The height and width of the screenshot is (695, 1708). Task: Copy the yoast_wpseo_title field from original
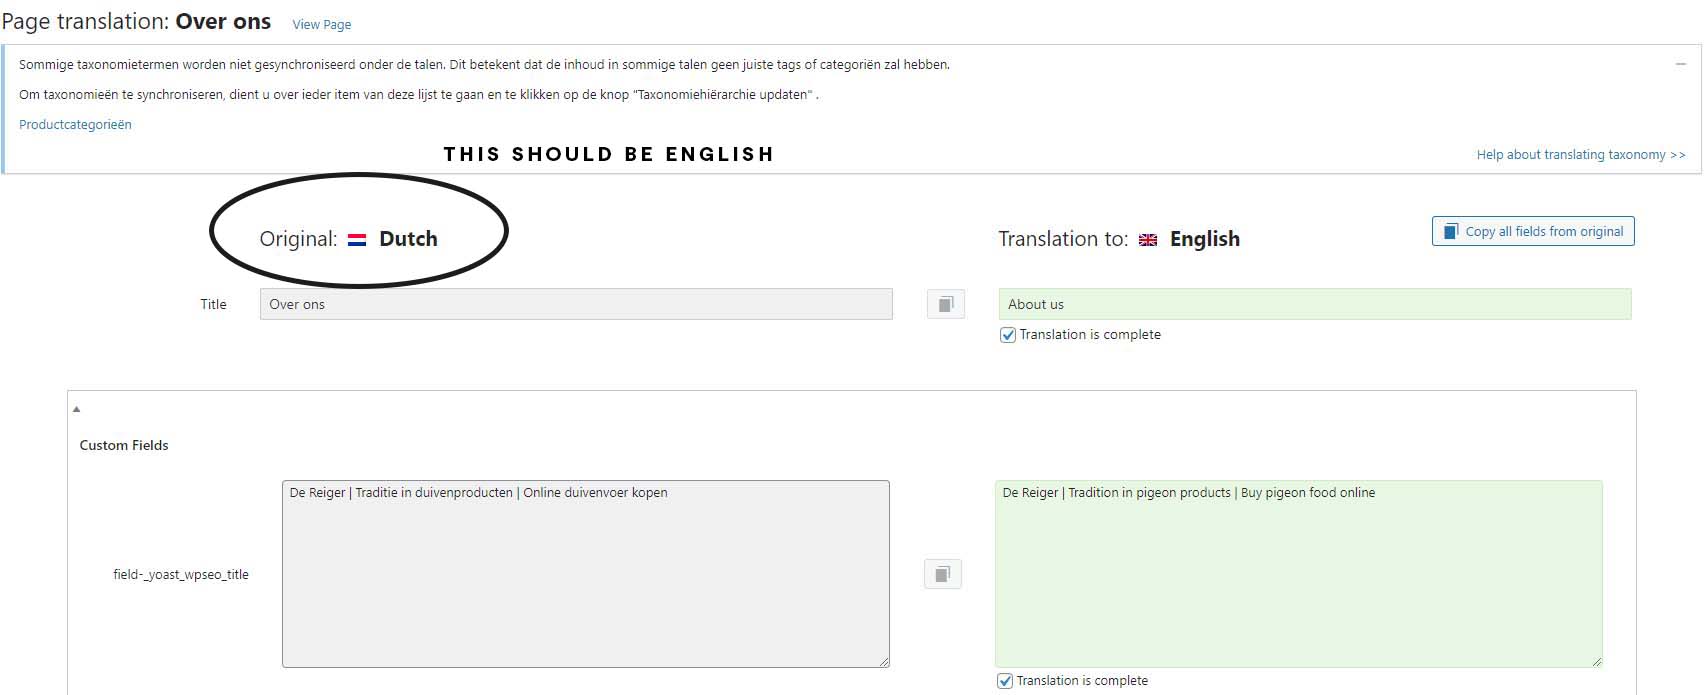coord(942,574)
